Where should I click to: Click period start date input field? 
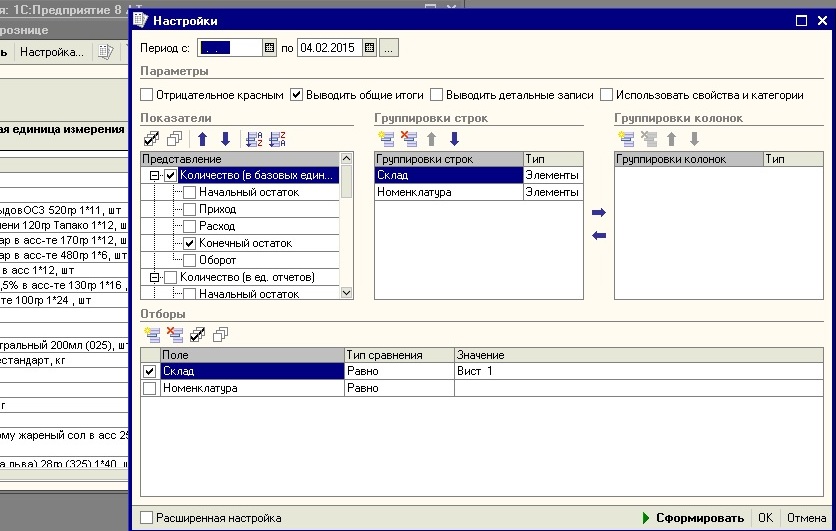[230, 48]
